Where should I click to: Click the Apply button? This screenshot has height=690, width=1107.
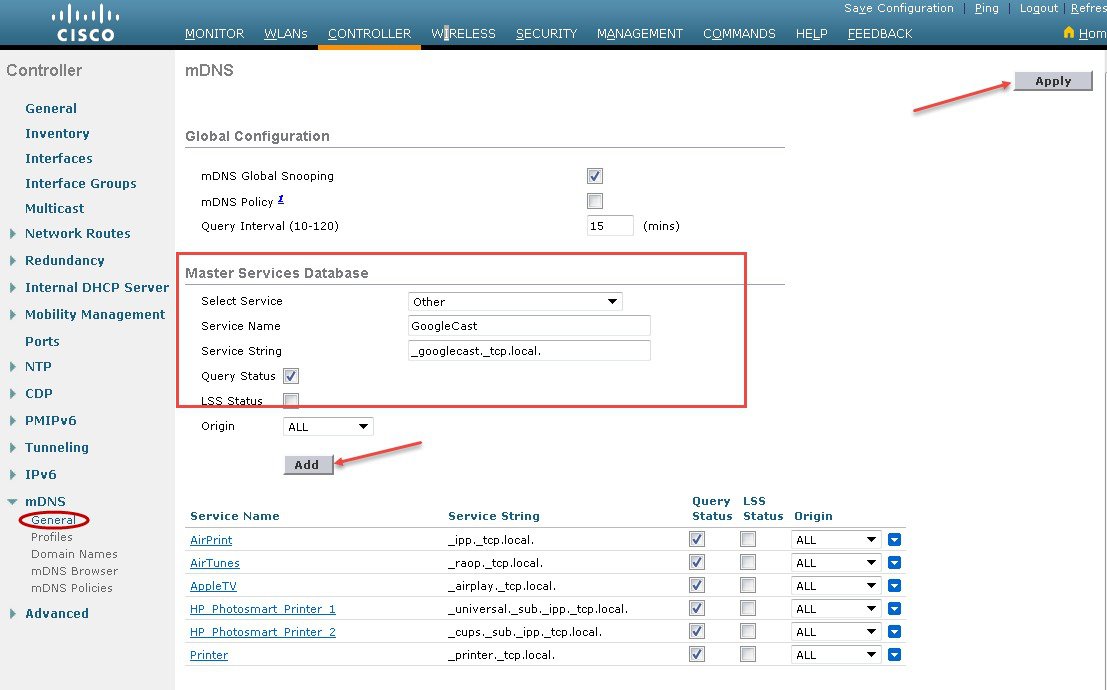click(1053, 81)
